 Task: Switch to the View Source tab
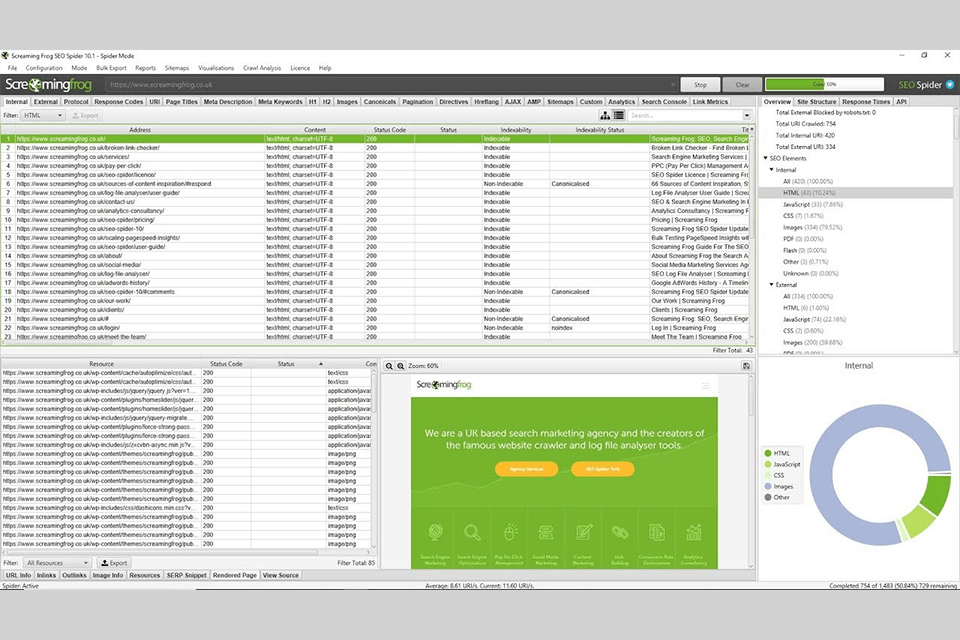pyautogui.click(x=280, y=575)
